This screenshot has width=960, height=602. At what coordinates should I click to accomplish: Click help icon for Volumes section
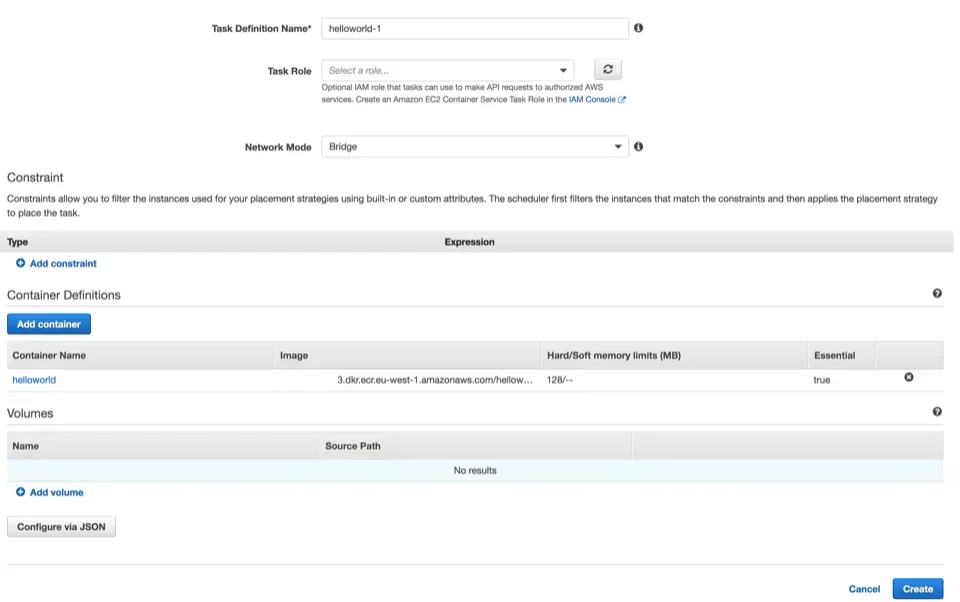coord(937,412)
